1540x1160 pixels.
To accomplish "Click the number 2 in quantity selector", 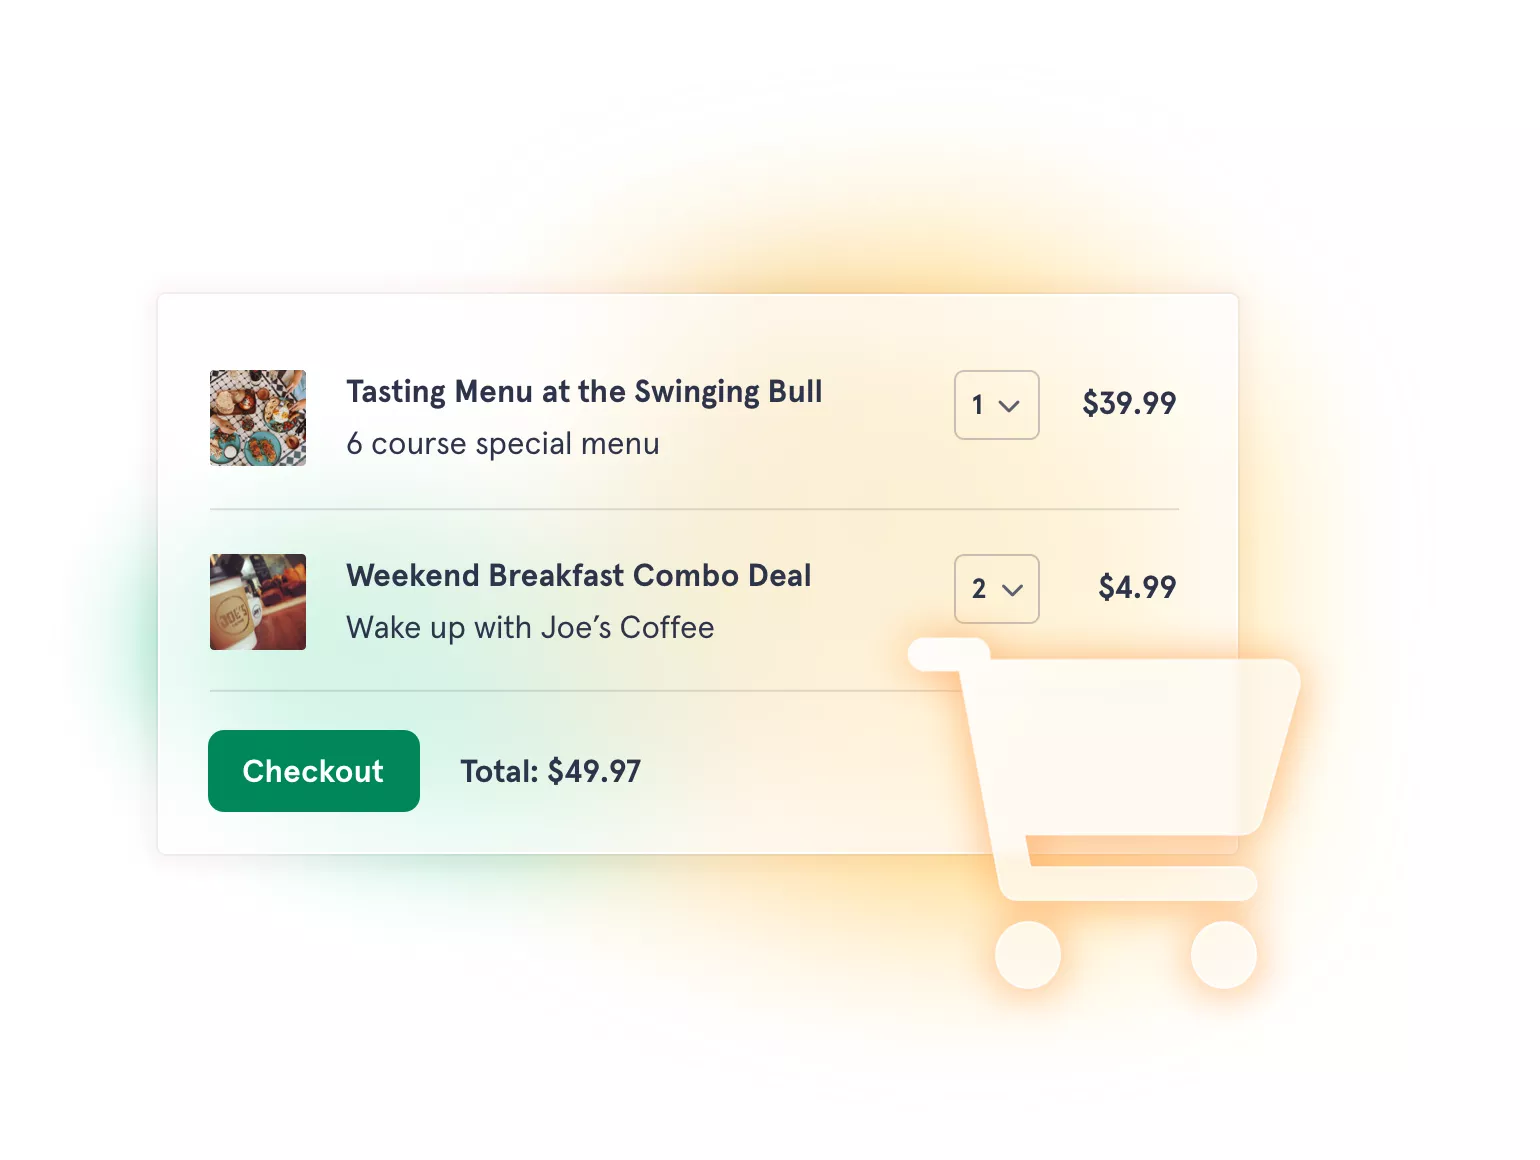I will [x=979, y=589].
